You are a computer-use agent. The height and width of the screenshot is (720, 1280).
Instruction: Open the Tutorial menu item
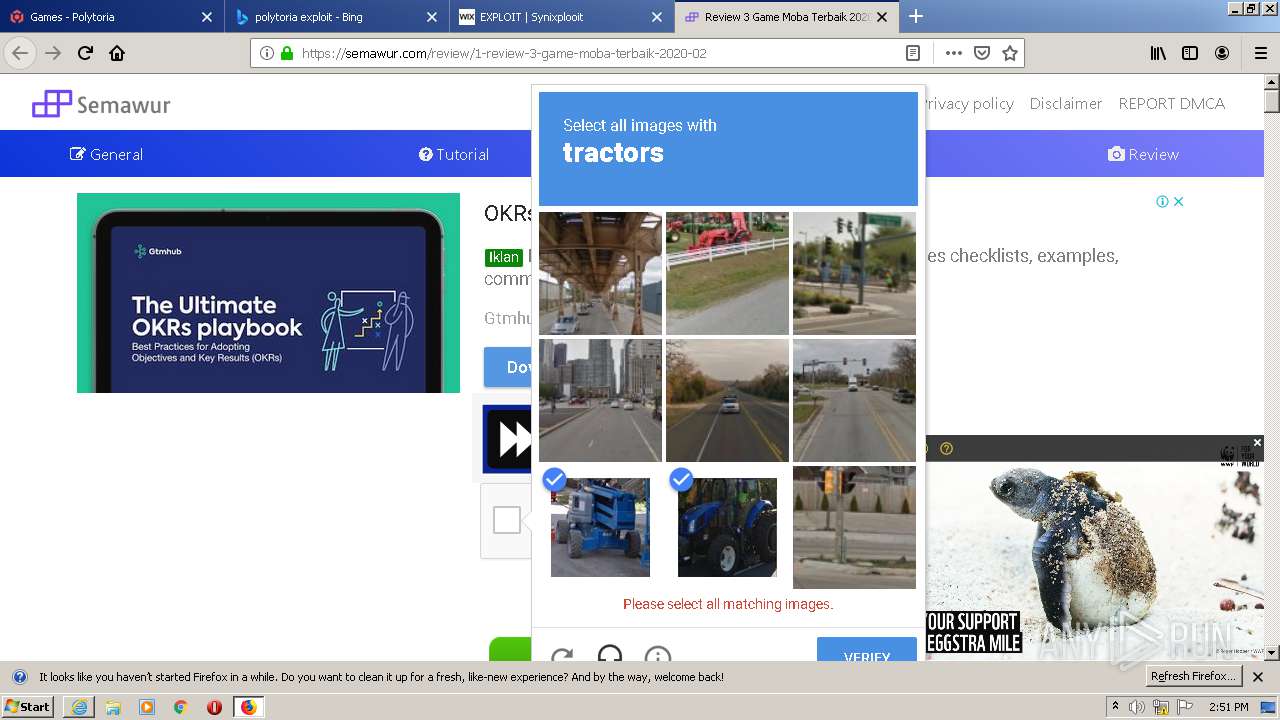click(454, 154)
